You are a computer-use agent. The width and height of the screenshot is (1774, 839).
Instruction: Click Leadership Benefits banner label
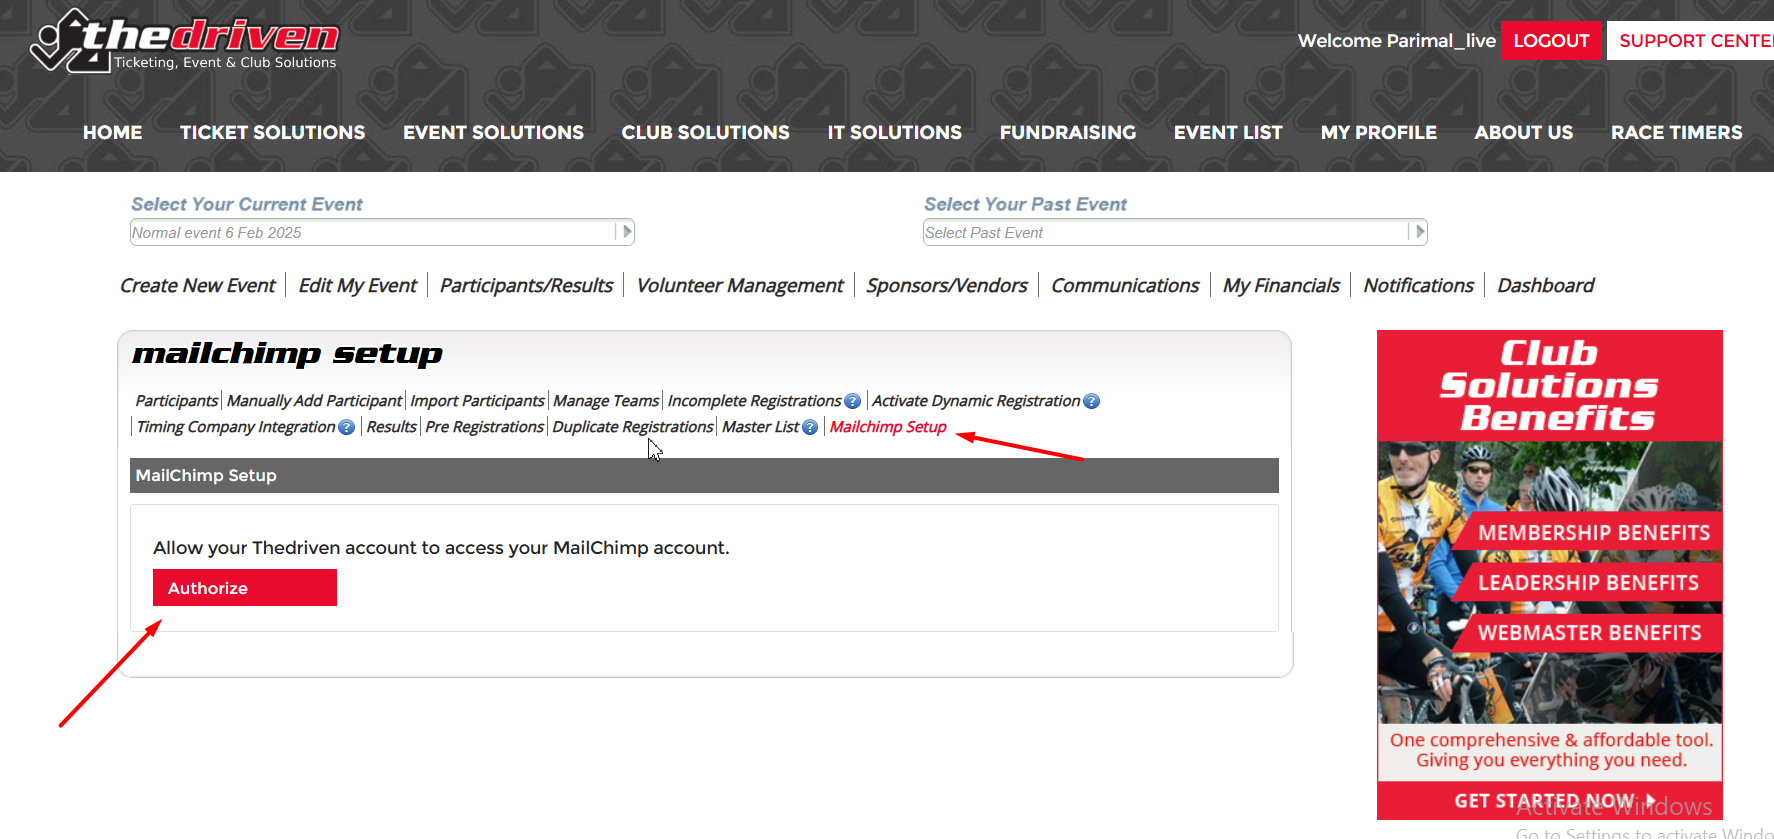click(1588, 583)
